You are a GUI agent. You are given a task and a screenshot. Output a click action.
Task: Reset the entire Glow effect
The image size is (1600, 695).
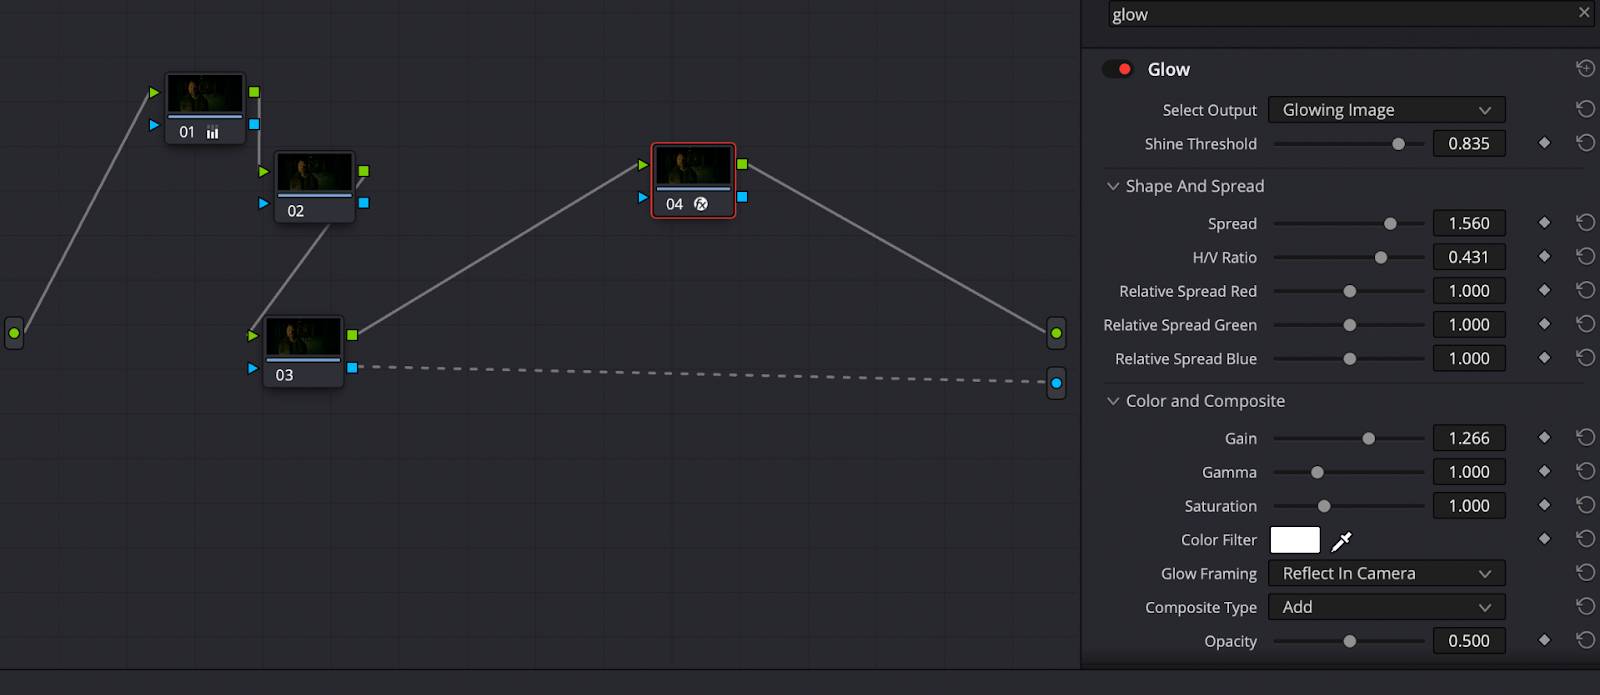[x=1585, y=69]
